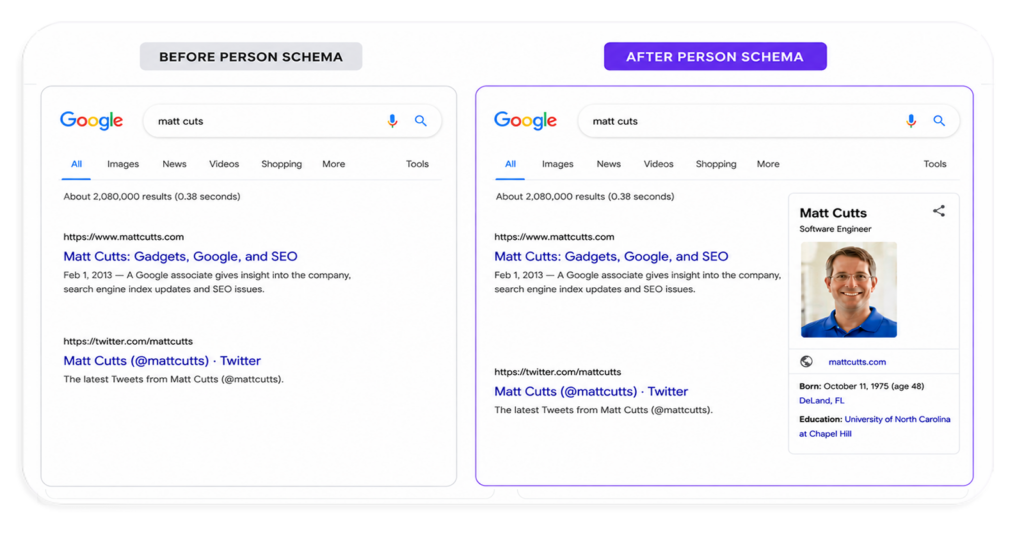Screen dimensions: 1024x536
Task: Expand the More menu in the after-schema panel
Action: tap(768, 164)
